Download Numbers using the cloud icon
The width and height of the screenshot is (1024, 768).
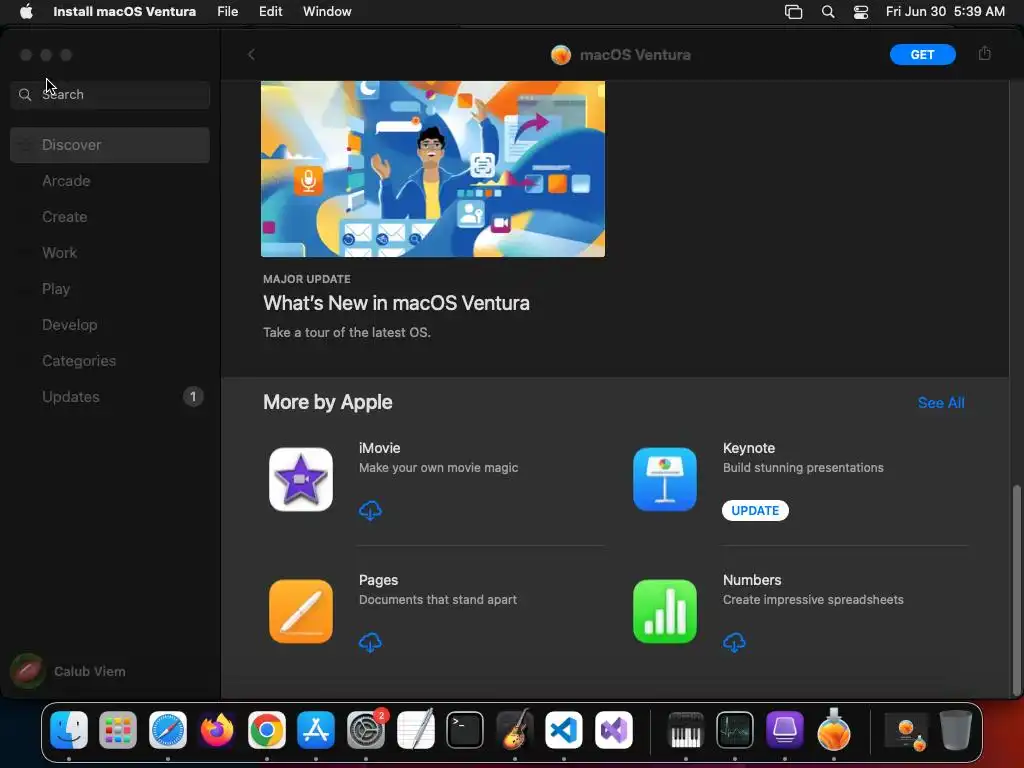pyautogui.click(x=734, y=642)
